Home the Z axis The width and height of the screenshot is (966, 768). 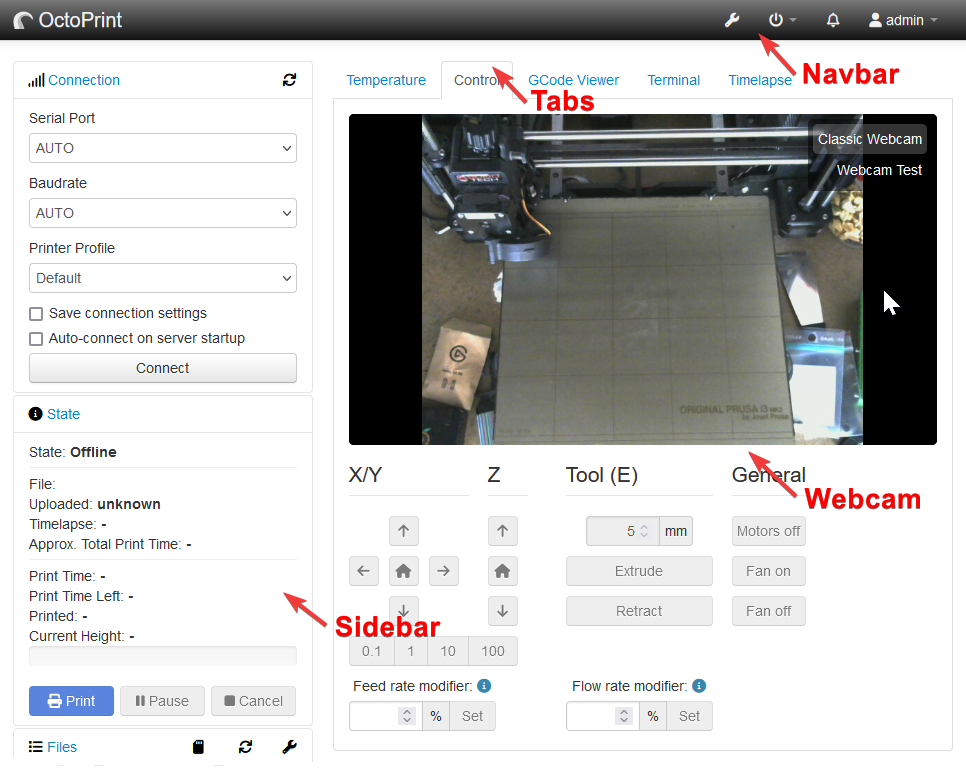(x=502, y=571)
